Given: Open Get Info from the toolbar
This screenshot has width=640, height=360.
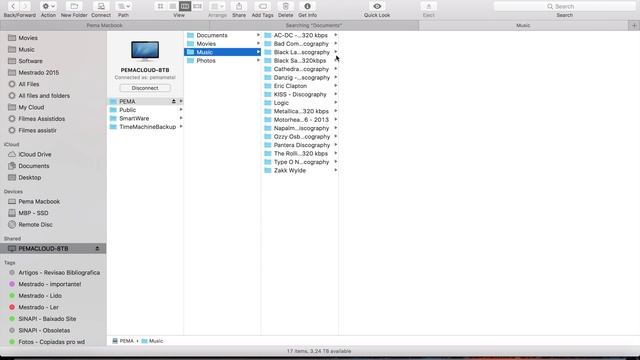Looking at the screenshot, I should (307, 6).
